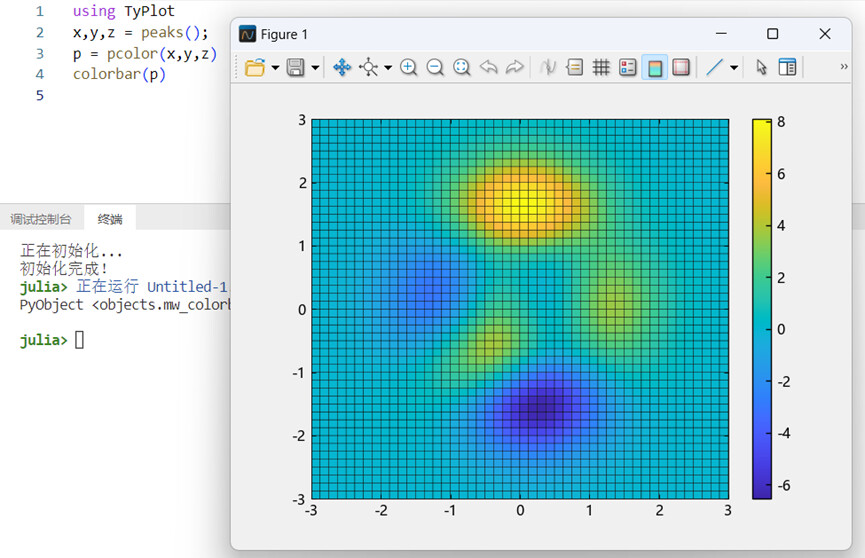The image size is (865, 558).
Task: Toggle the grid lines icon
Action: (x=601, y=67)
